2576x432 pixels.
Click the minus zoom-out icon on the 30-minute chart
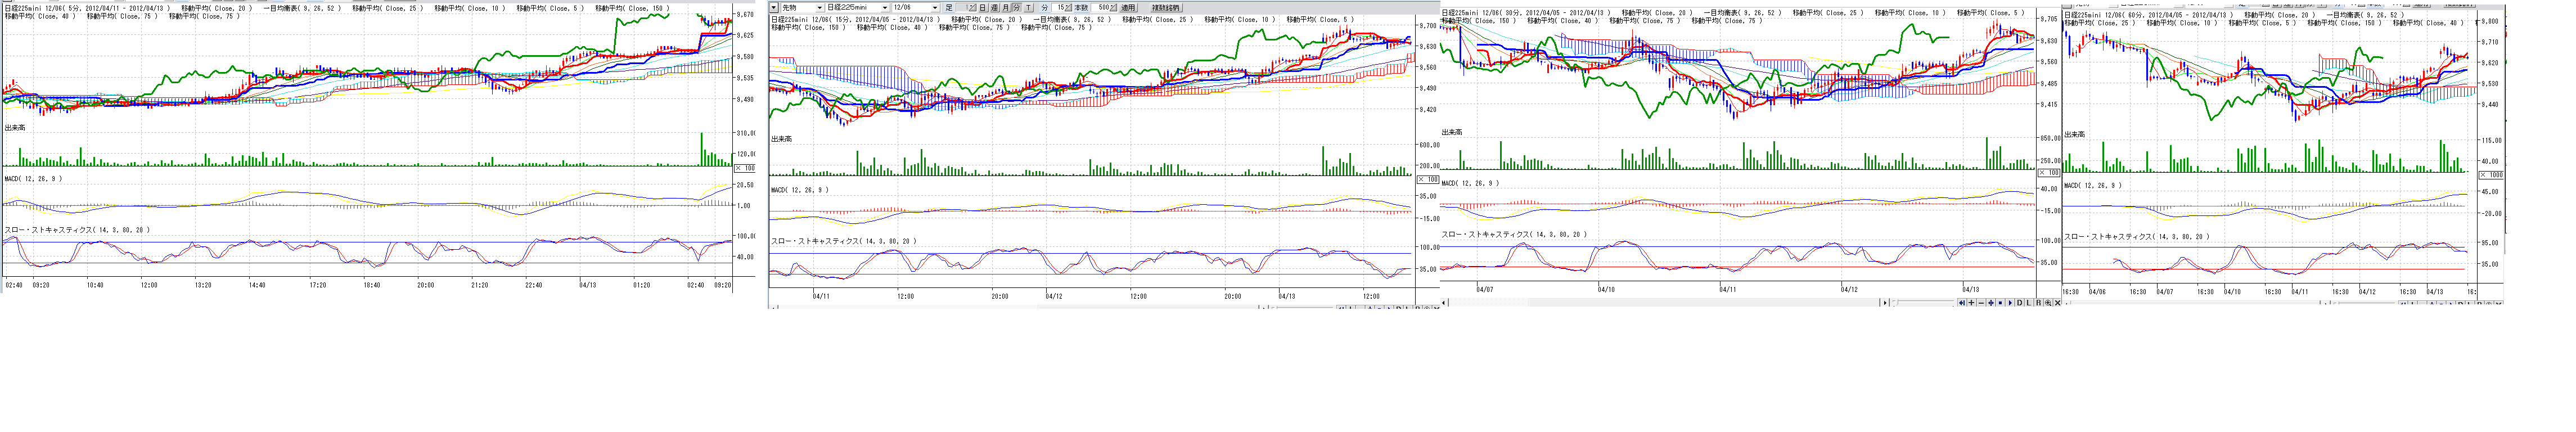point(1981,303)
